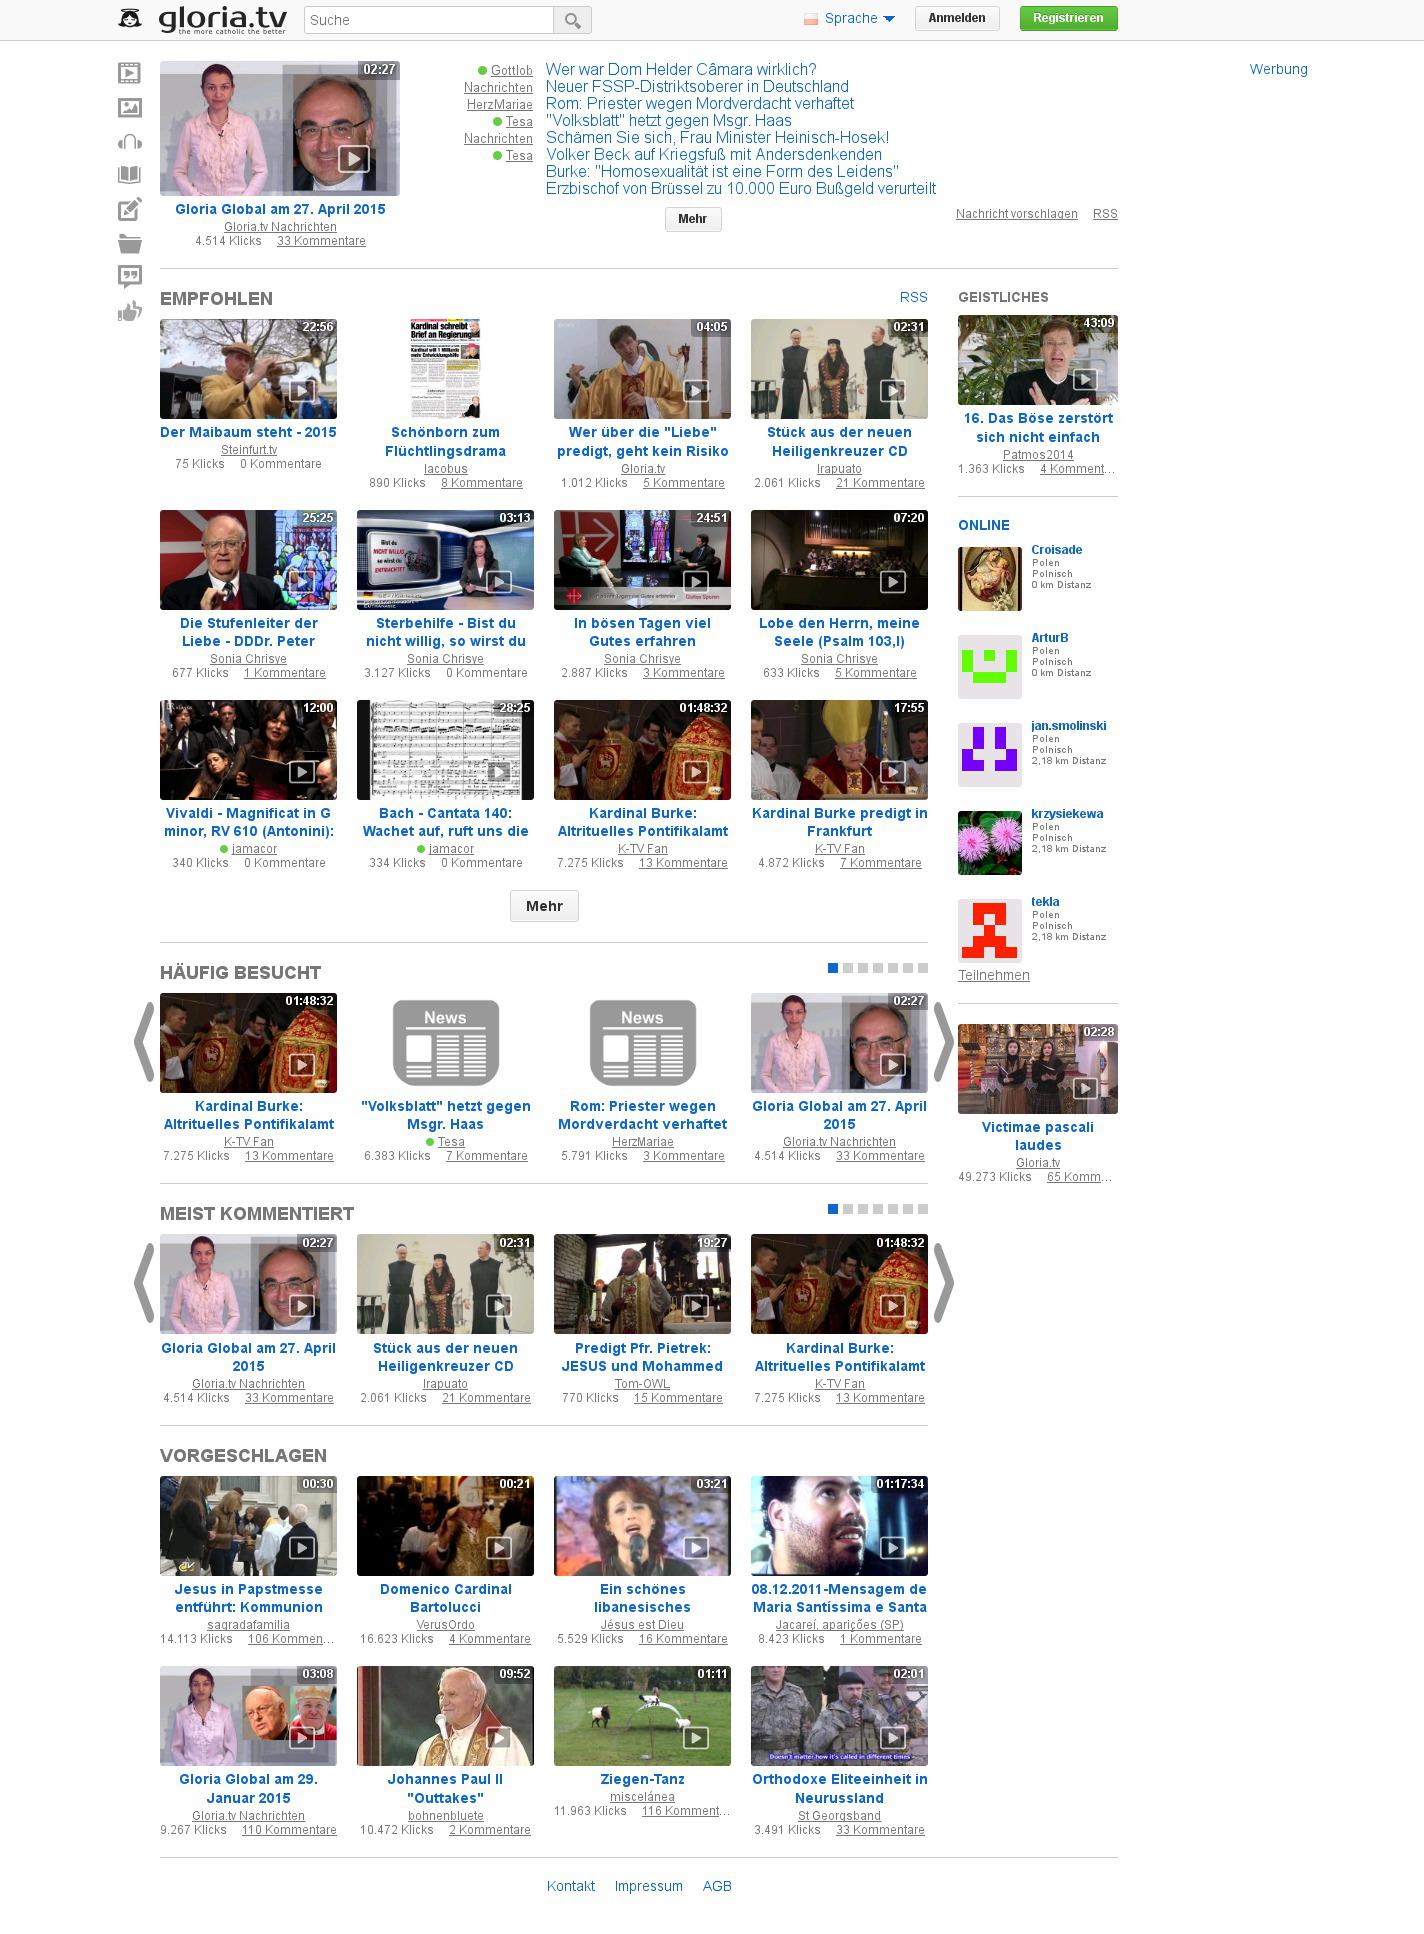Image resolution: width=1424 pixels, height=1934 pixels.
Task: Select the audio headphones icon in sidebar
Action: [129, 142]
